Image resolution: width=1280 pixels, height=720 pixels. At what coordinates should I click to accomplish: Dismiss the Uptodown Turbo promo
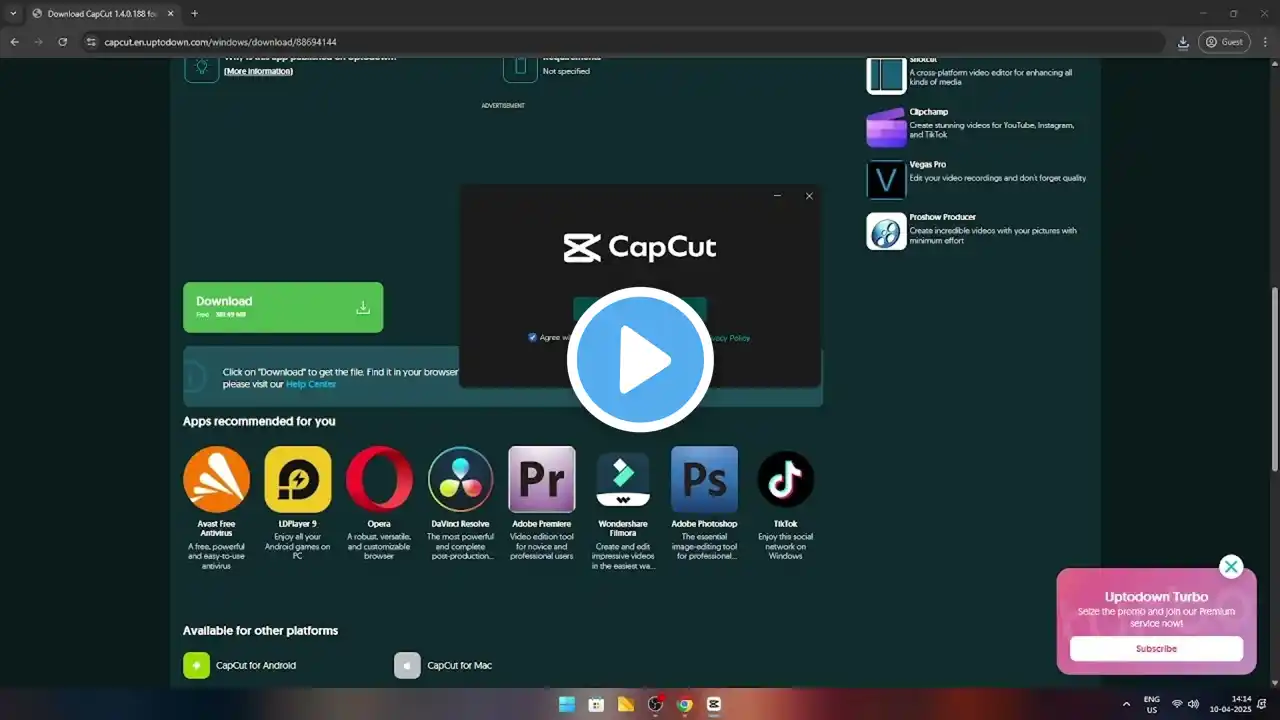click(1231, 567)
